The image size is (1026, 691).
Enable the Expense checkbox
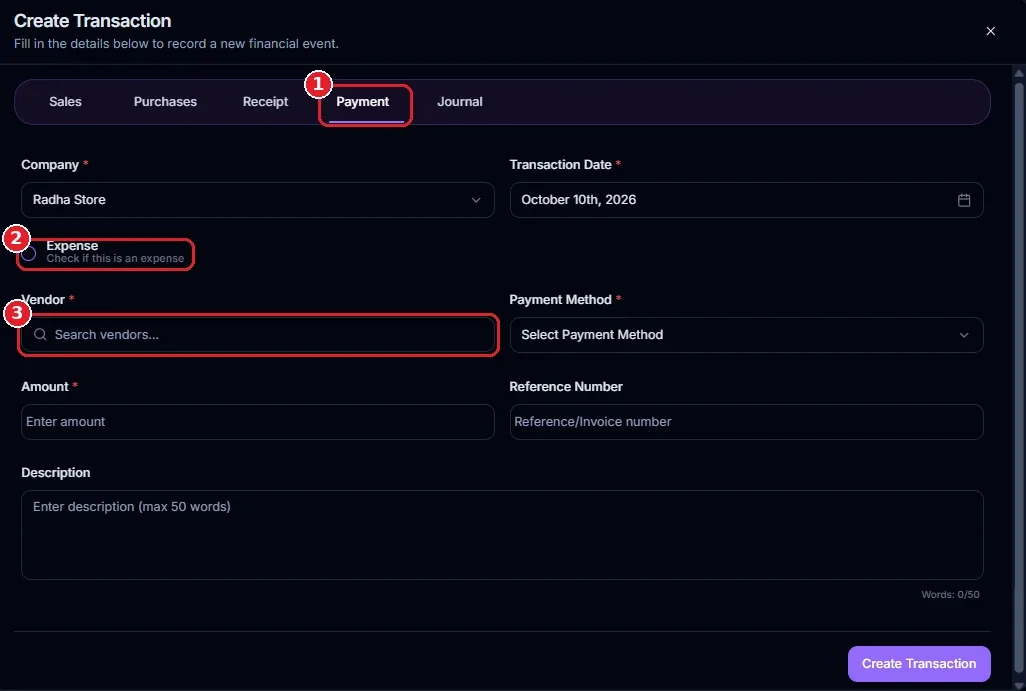28,253
